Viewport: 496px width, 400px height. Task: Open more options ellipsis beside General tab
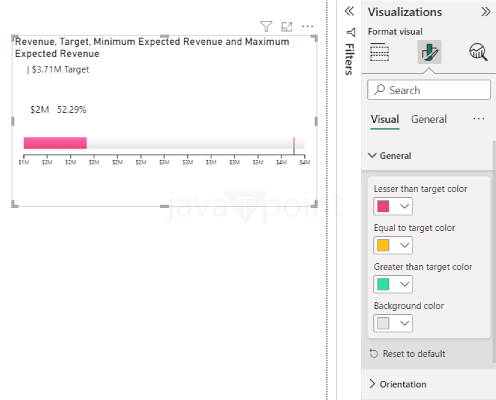(479, 119)
